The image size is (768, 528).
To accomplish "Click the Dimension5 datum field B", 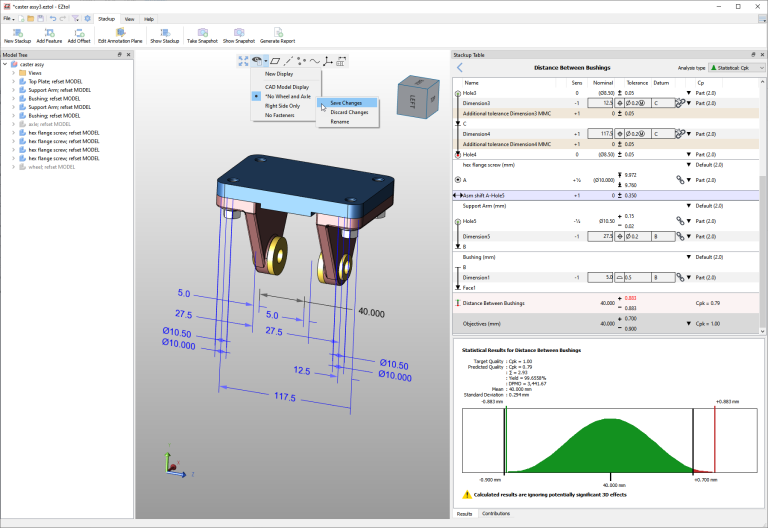I will 662,237.
